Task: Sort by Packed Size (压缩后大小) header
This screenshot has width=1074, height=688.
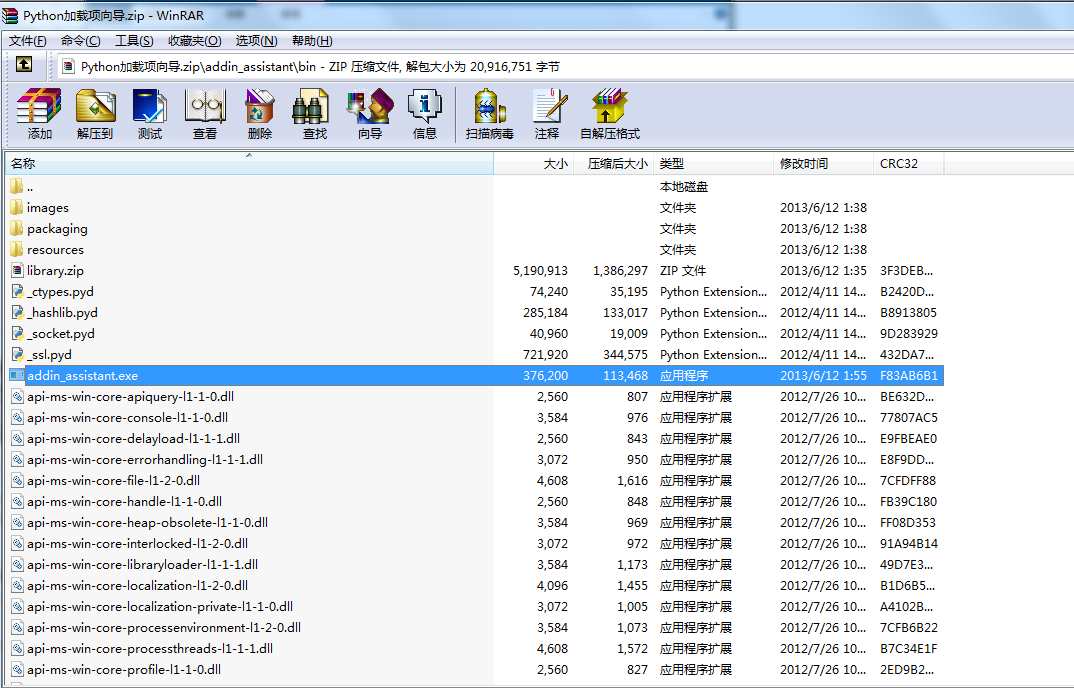Action: (614, 164)
